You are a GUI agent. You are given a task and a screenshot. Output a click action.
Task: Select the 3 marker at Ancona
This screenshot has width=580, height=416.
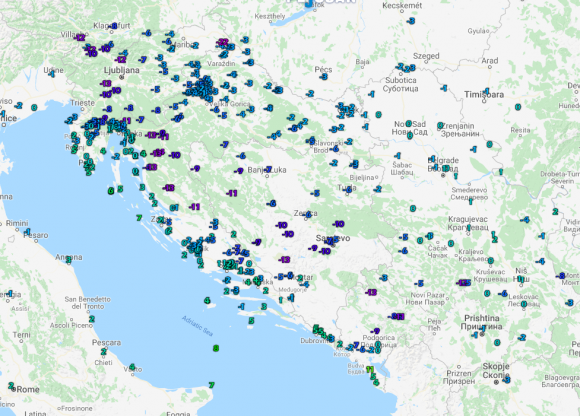pos(68,260)
